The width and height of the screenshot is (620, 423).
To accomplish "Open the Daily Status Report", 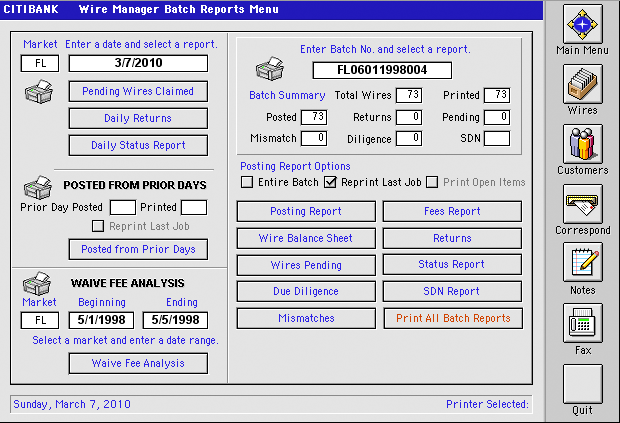I will pos(138,145).
